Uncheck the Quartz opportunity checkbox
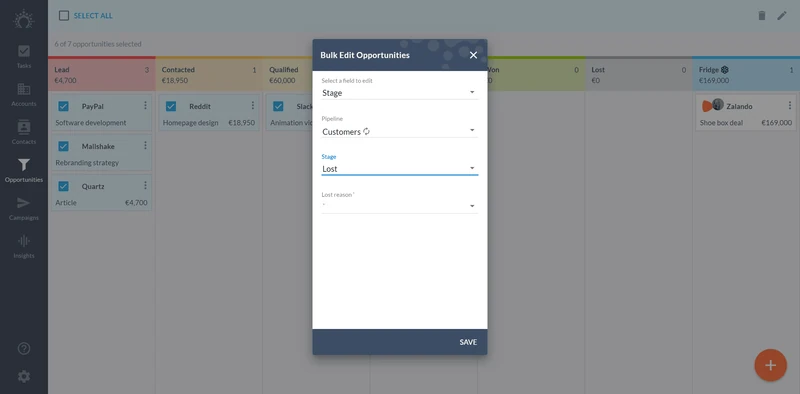This screenshot has height=394, width=800. [x=63, y=186]
